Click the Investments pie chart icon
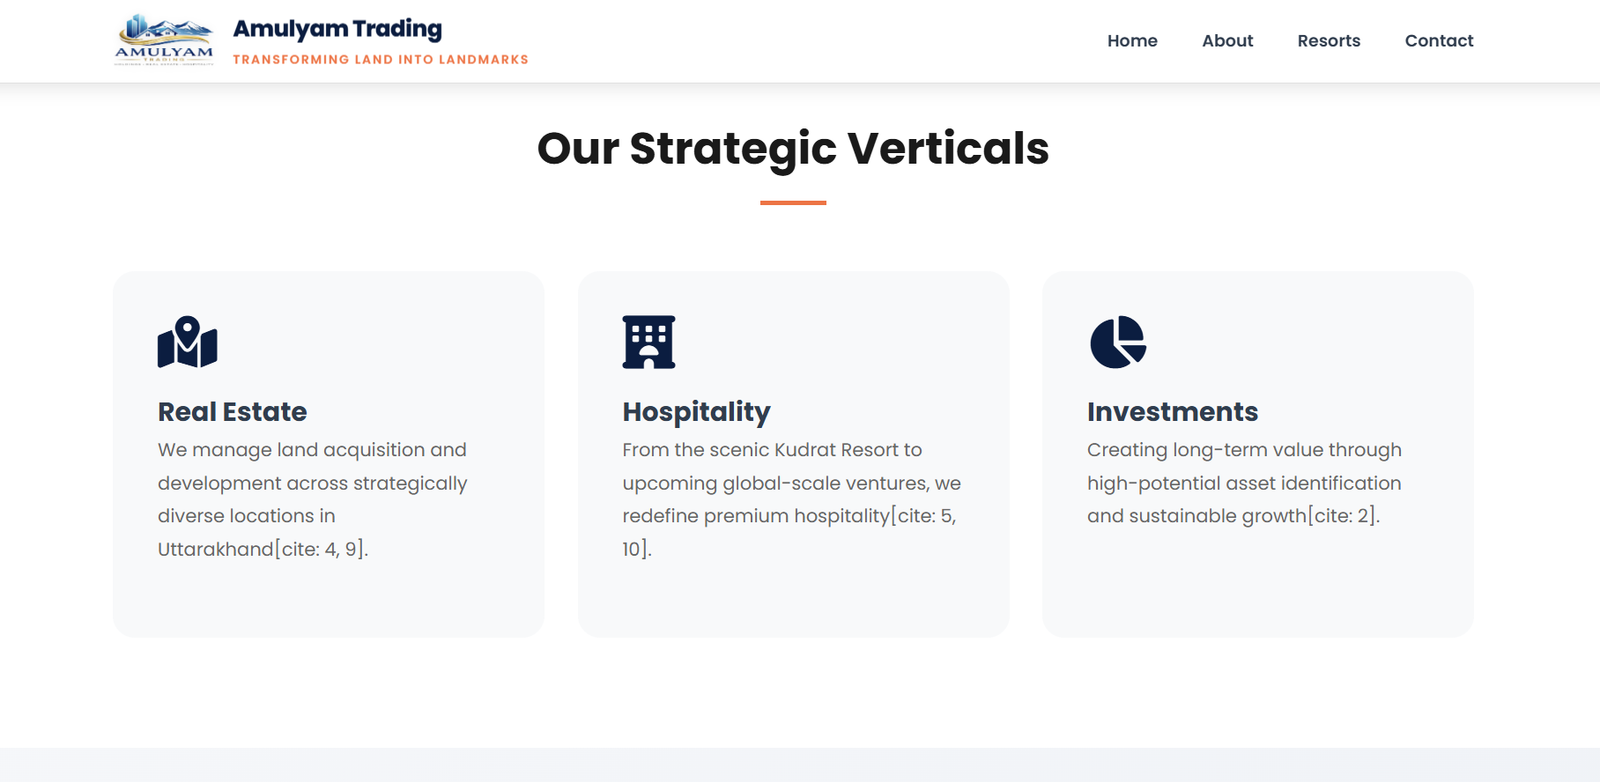Image resolution: width=1600 pixels, height=782 pixels. click(x=1117, y=342)
